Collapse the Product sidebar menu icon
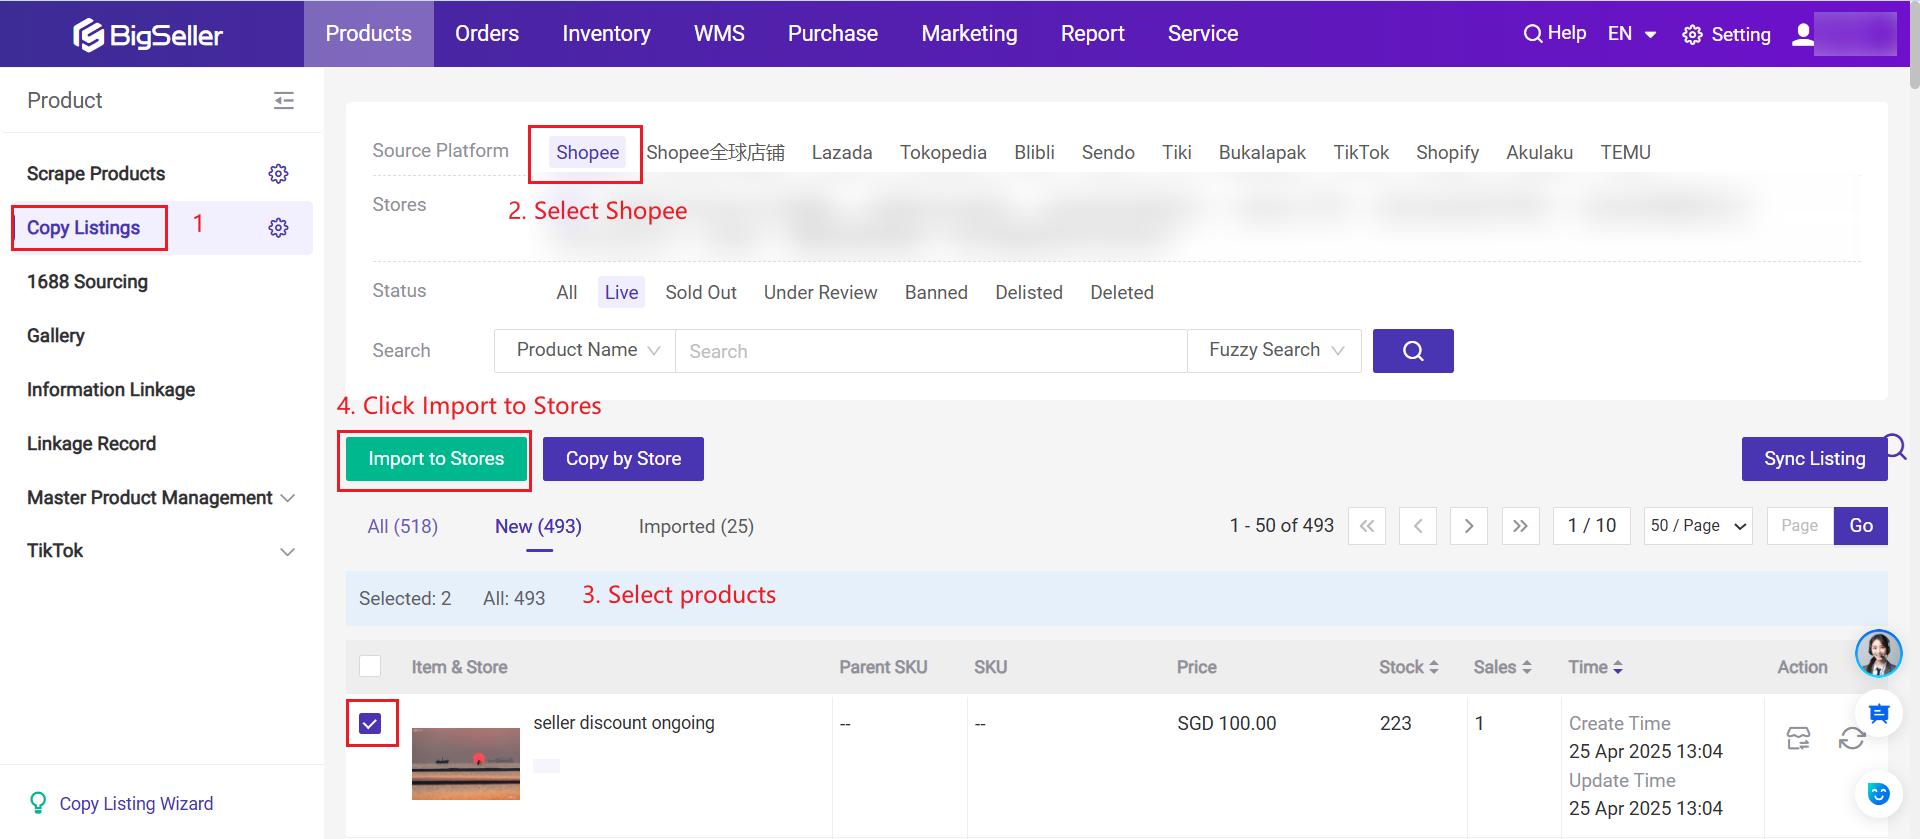Viewport: 1920px width, 839px height. 284,100
